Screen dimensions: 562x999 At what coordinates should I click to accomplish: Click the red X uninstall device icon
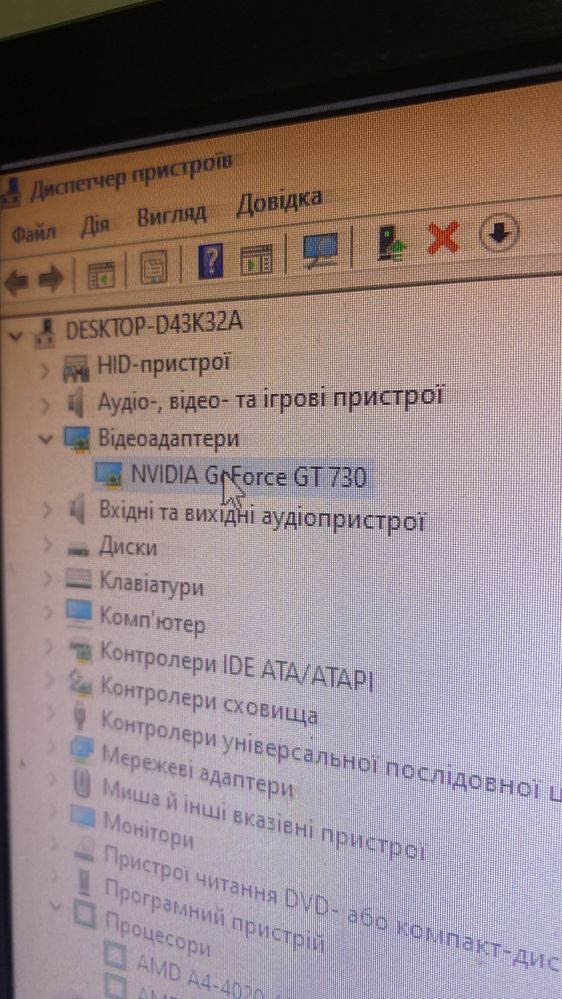point(443,238)
